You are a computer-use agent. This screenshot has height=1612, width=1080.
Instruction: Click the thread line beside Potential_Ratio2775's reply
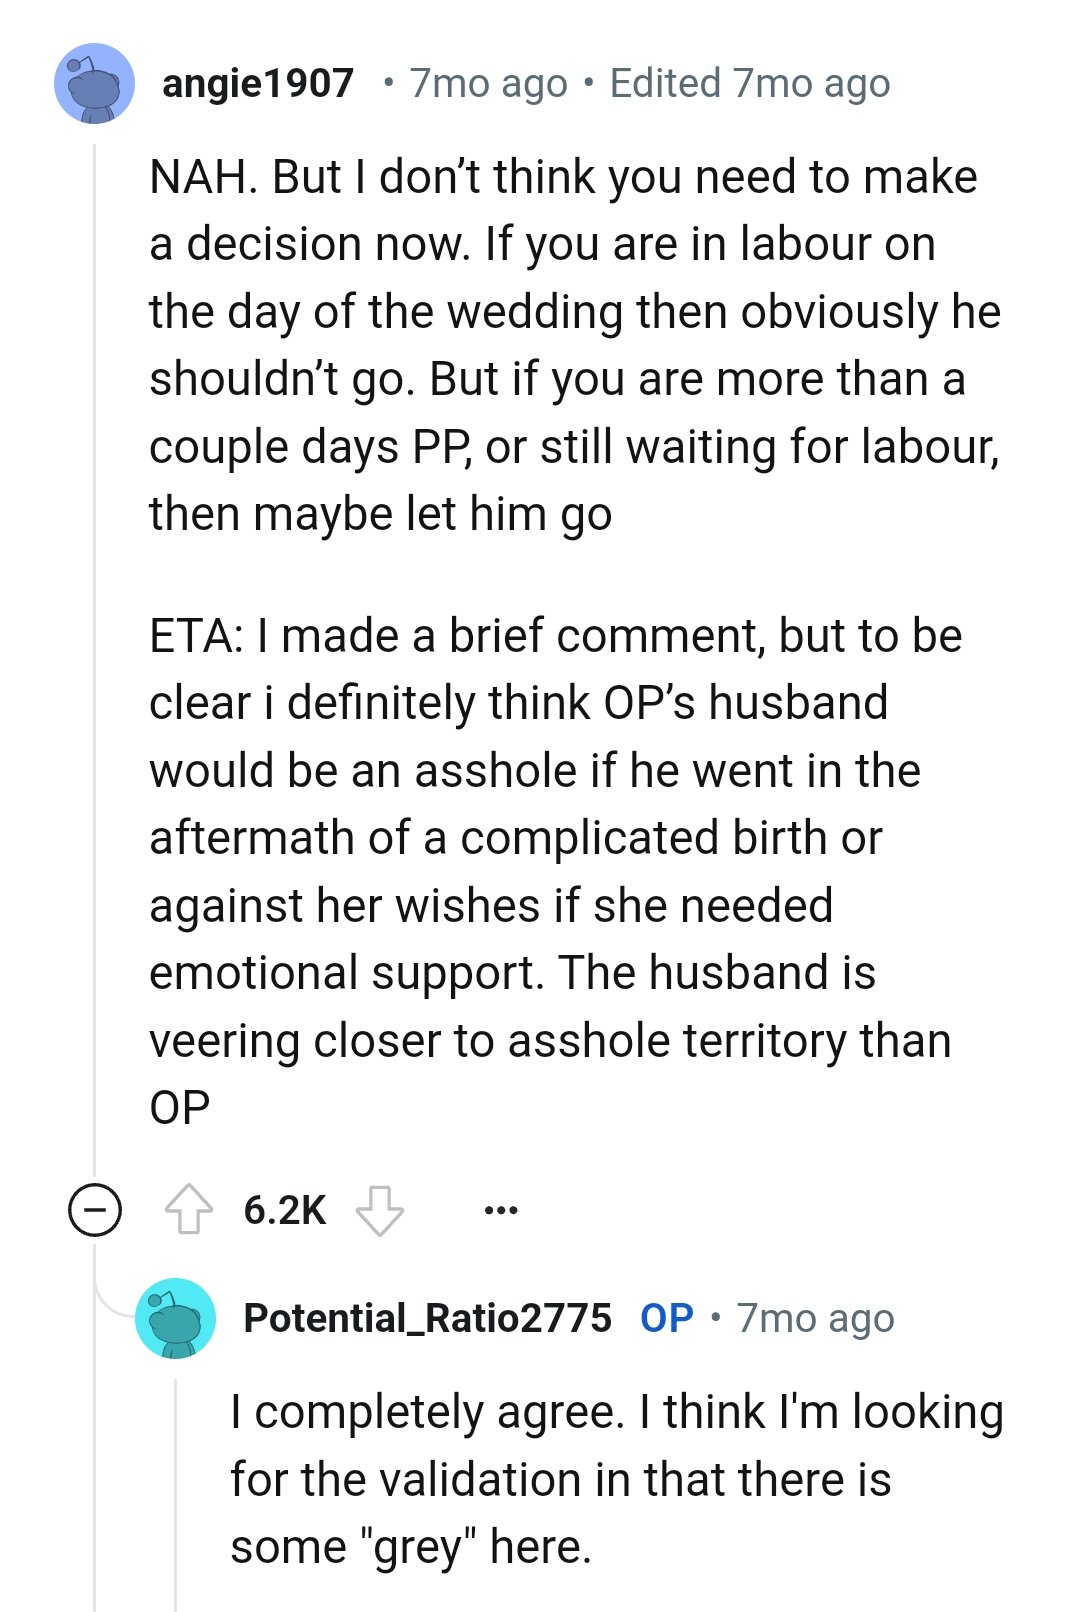click(x=176, y=1490)
